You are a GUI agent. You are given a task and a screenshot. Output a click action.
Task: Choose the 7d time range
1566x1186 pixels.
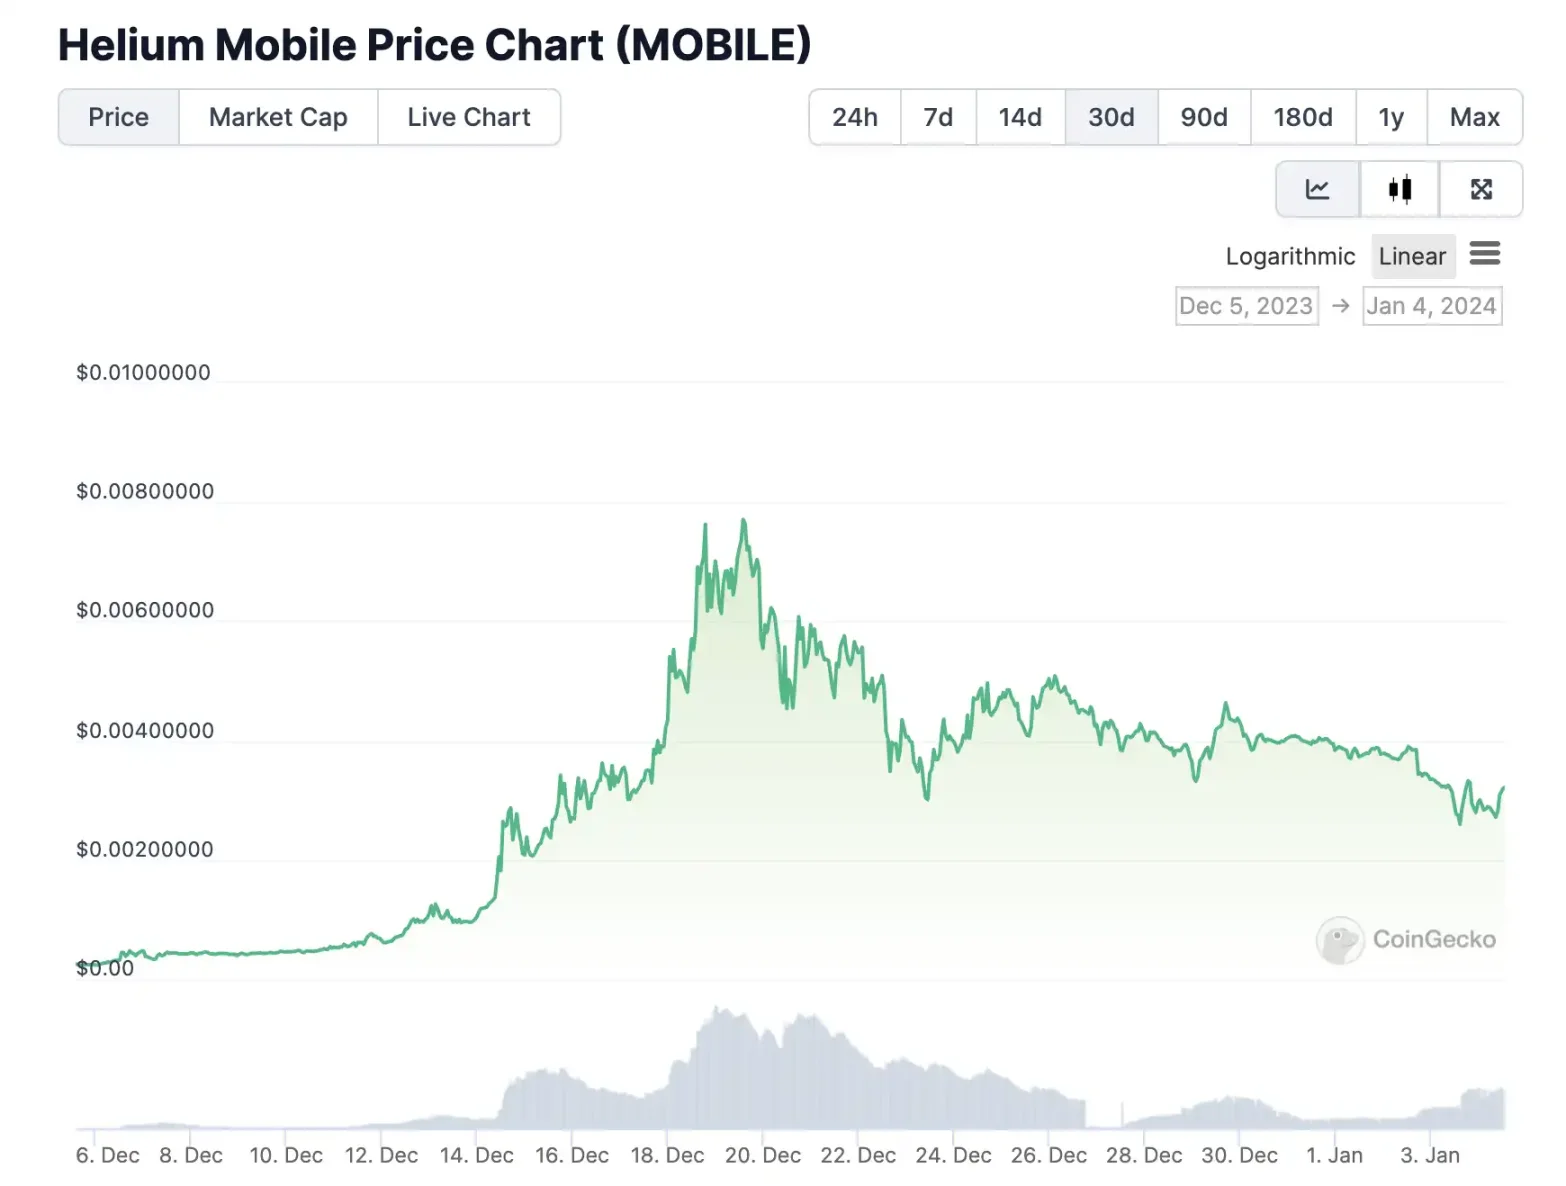coord(938,117)
